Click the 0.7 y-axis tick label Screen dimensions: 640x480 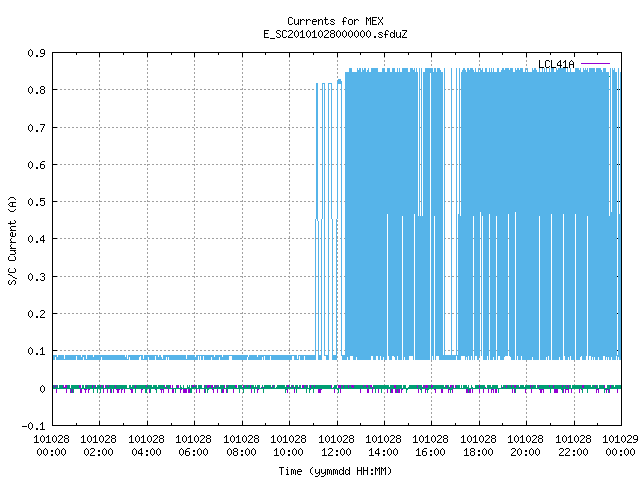pyautogui.click(x=36, y=128)
